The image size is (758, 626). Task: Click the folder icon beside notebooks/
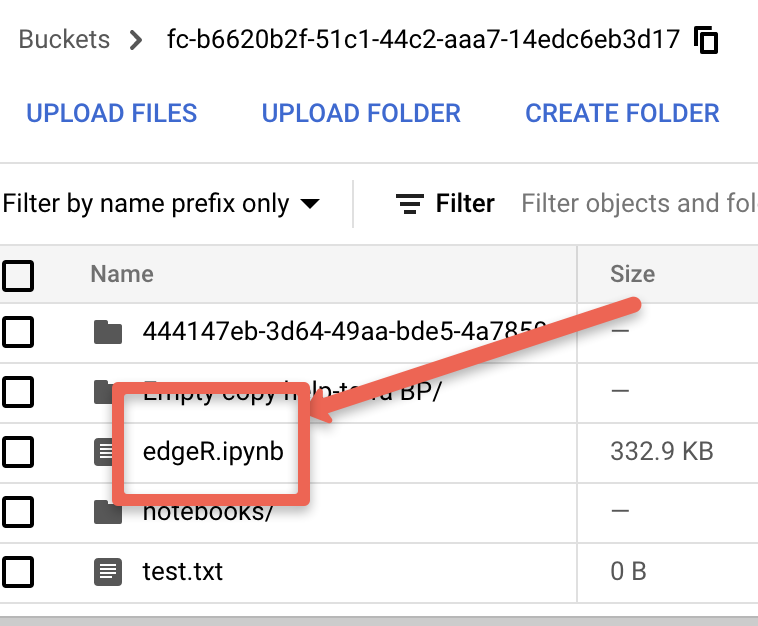[x=107, y=512]
